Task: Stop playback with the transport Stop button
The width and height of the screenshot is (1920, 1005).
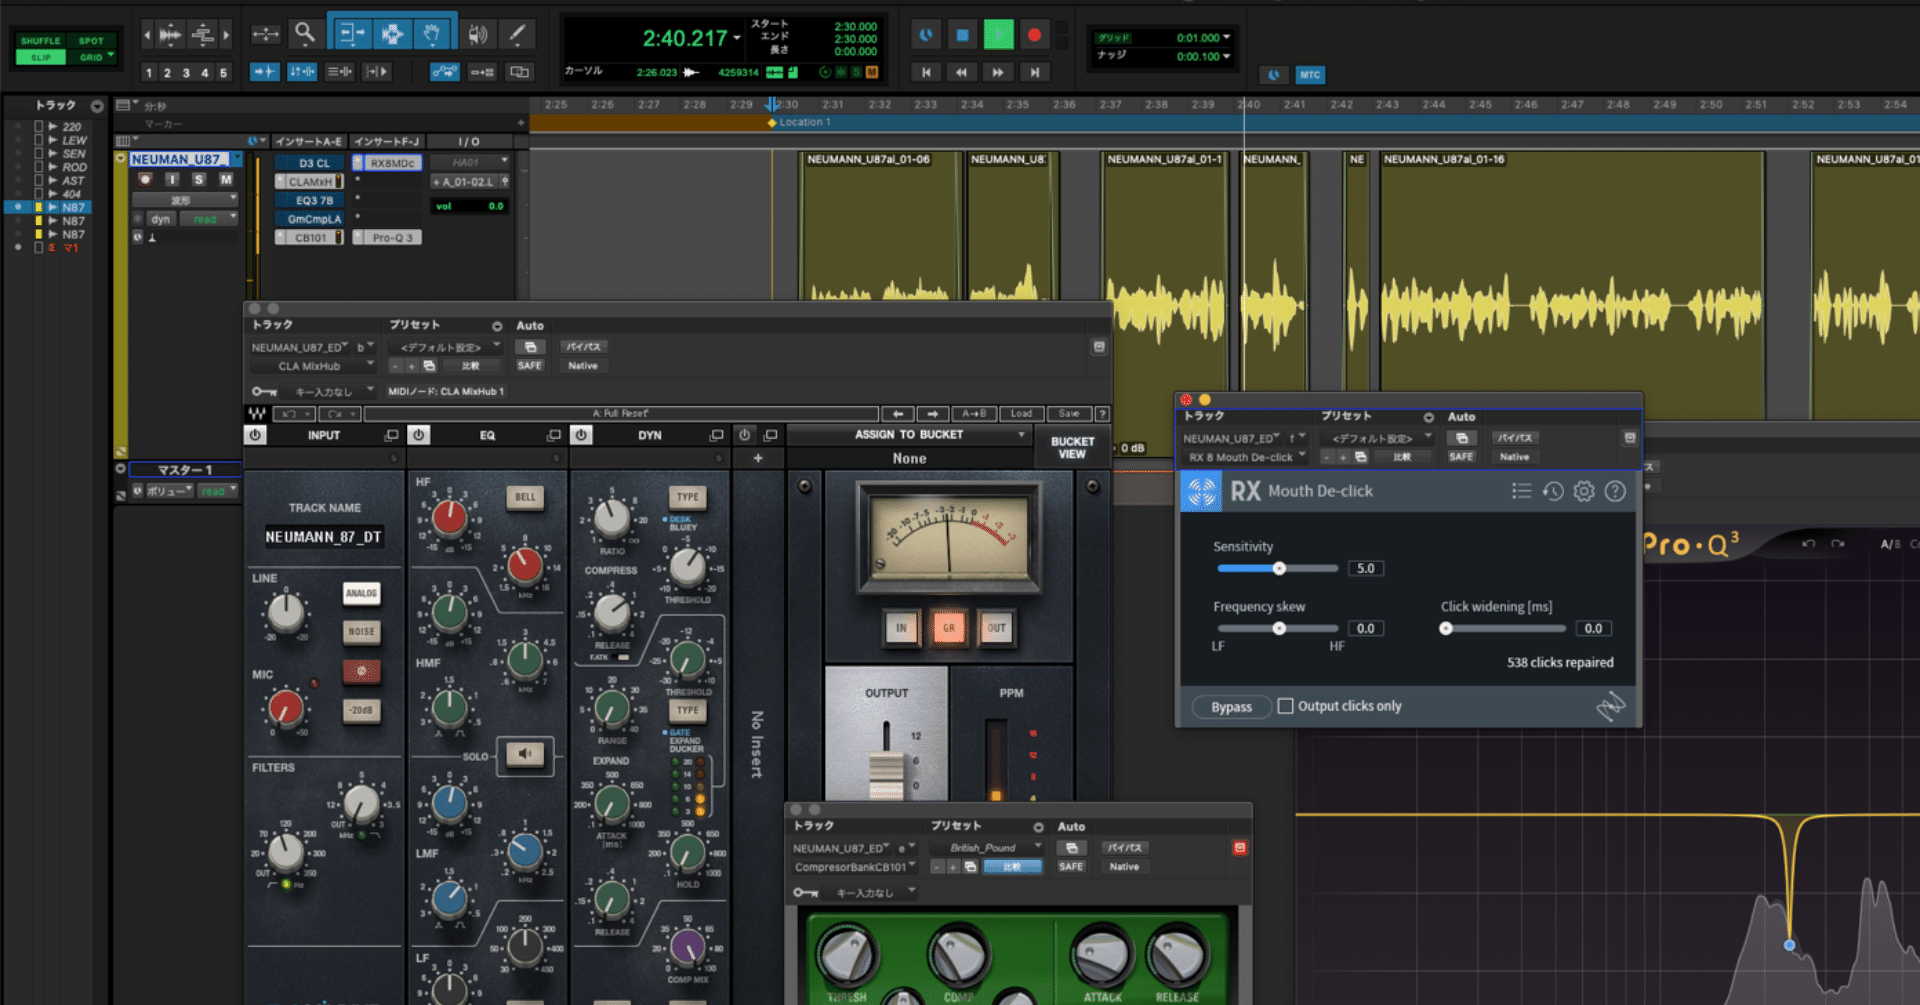Action: point(962,35)
